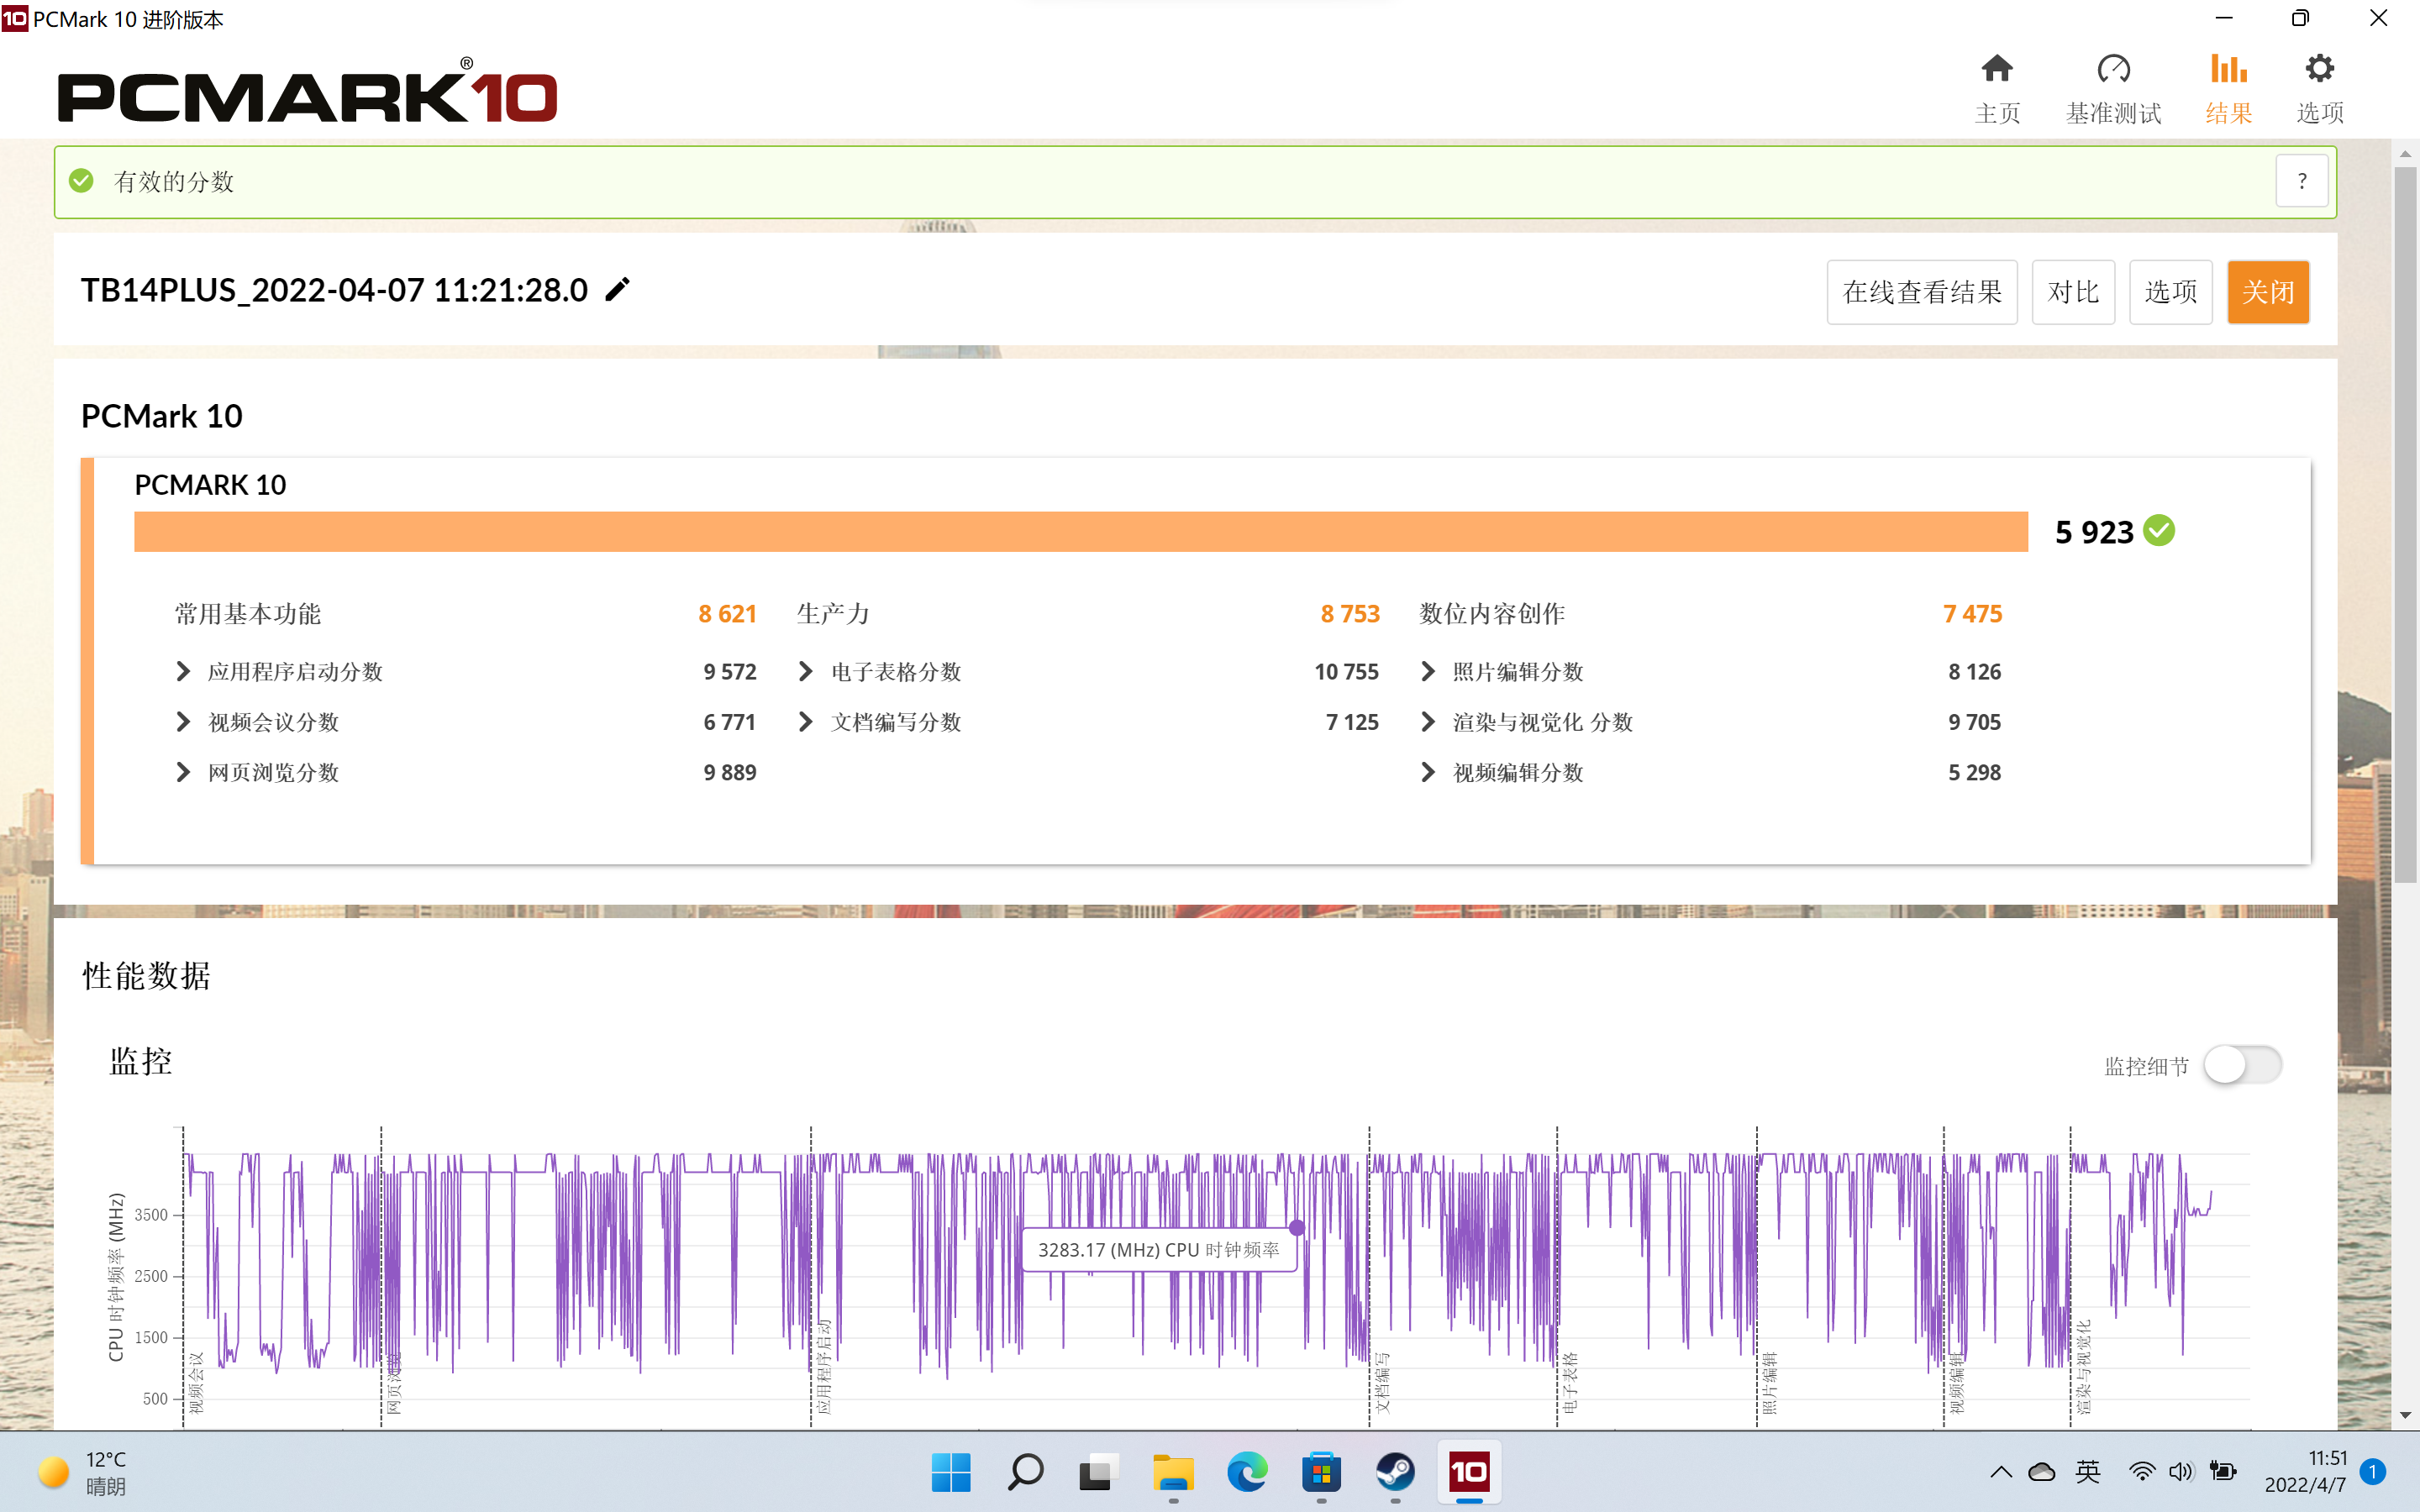Click the TB14PLUS_2022-04-07 result title
The image size is (2420, 1512).
[334, 290]
